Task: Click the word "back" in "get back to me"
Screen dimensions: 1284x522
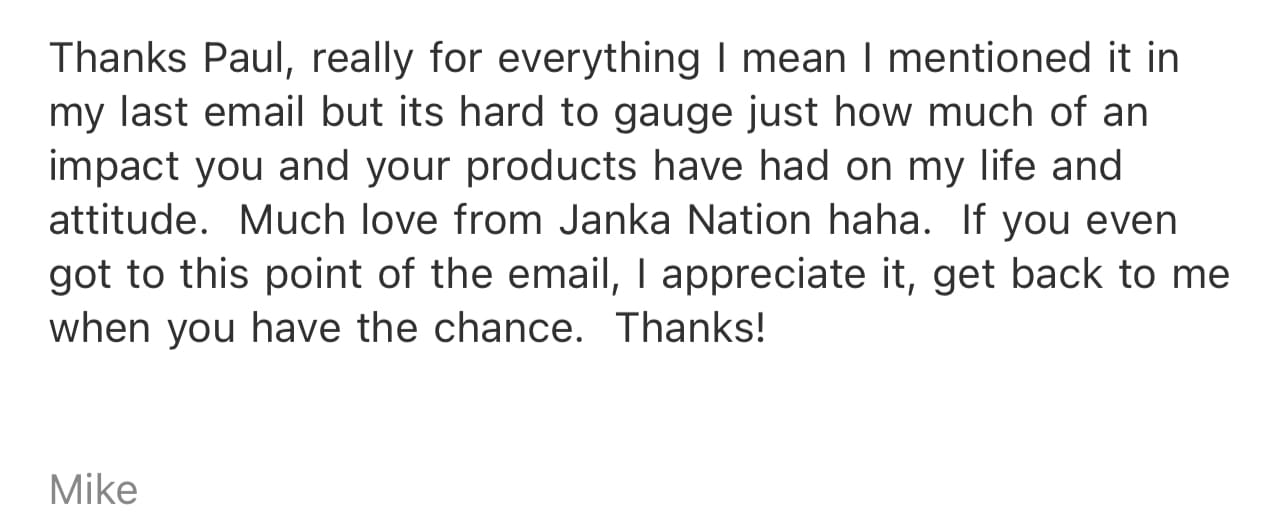Action: [x=1057, y=275]
